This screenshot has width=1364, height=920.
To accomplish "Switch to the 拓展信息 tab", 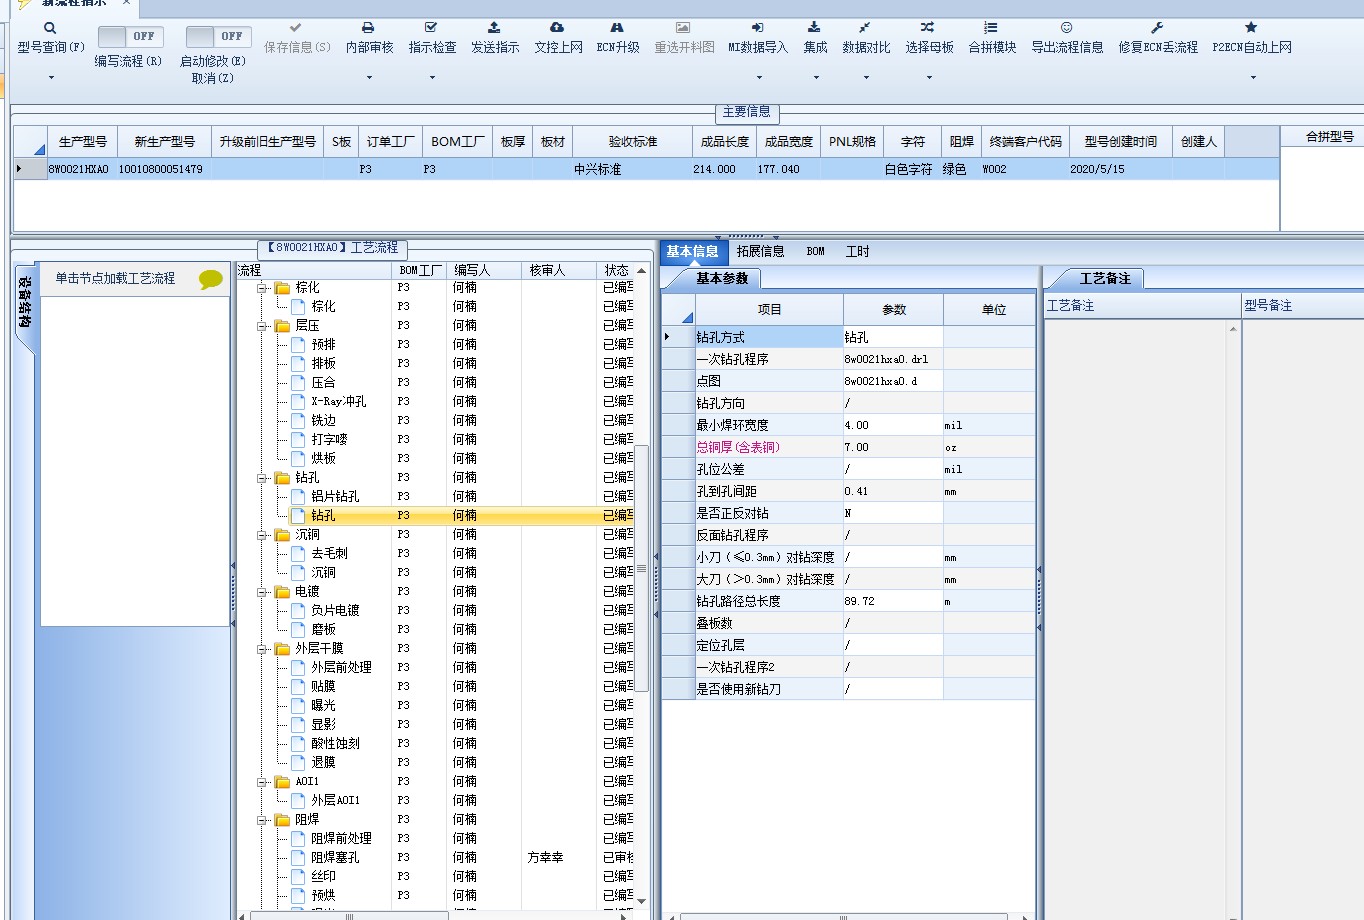I will click(760, 252).
